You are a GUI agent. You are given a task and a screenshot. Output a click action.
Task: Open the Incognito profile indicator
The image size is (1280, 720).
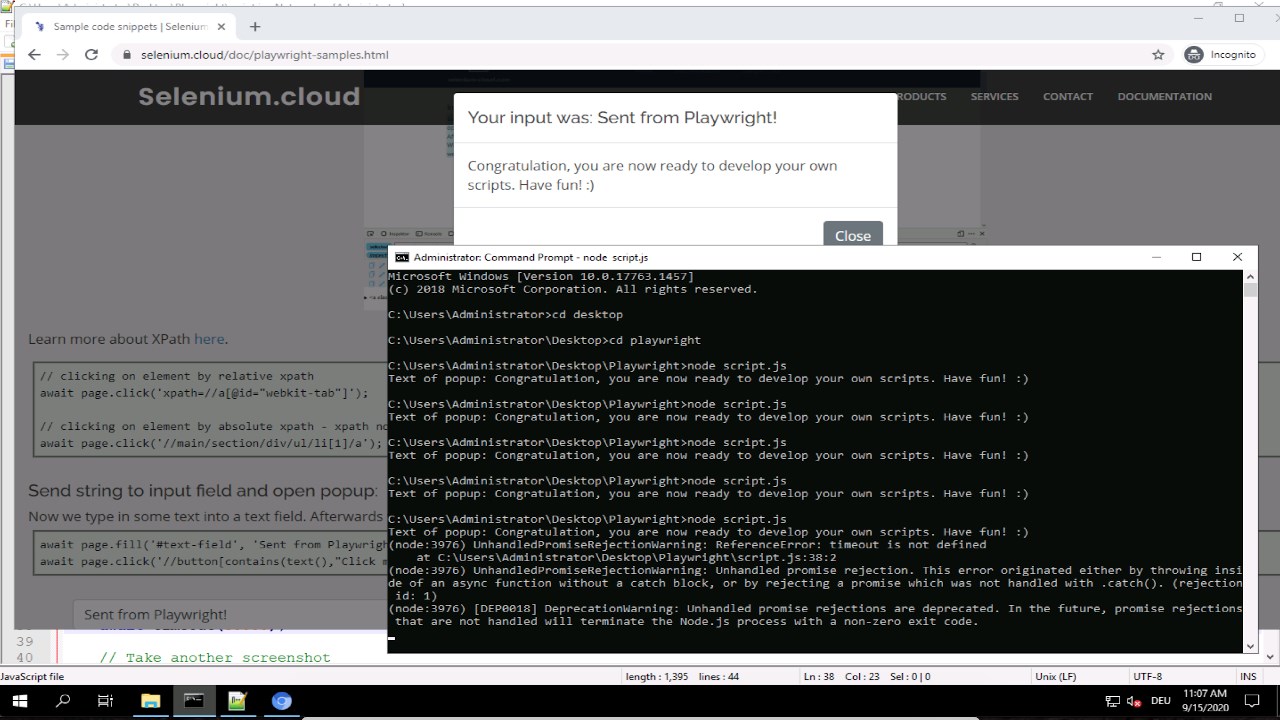[x=1220, y=55]
